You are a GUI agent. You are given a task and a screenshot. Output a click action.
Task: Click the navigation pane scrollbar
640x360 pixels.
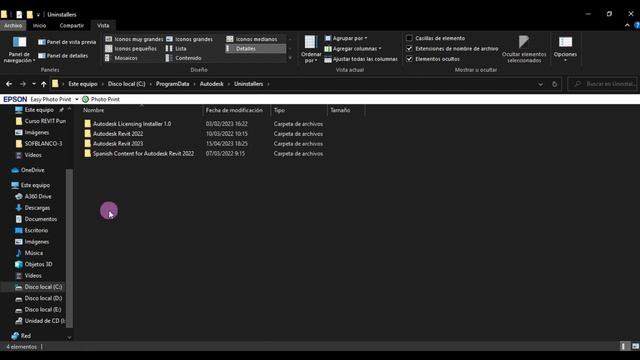click(x=69, y=247)
